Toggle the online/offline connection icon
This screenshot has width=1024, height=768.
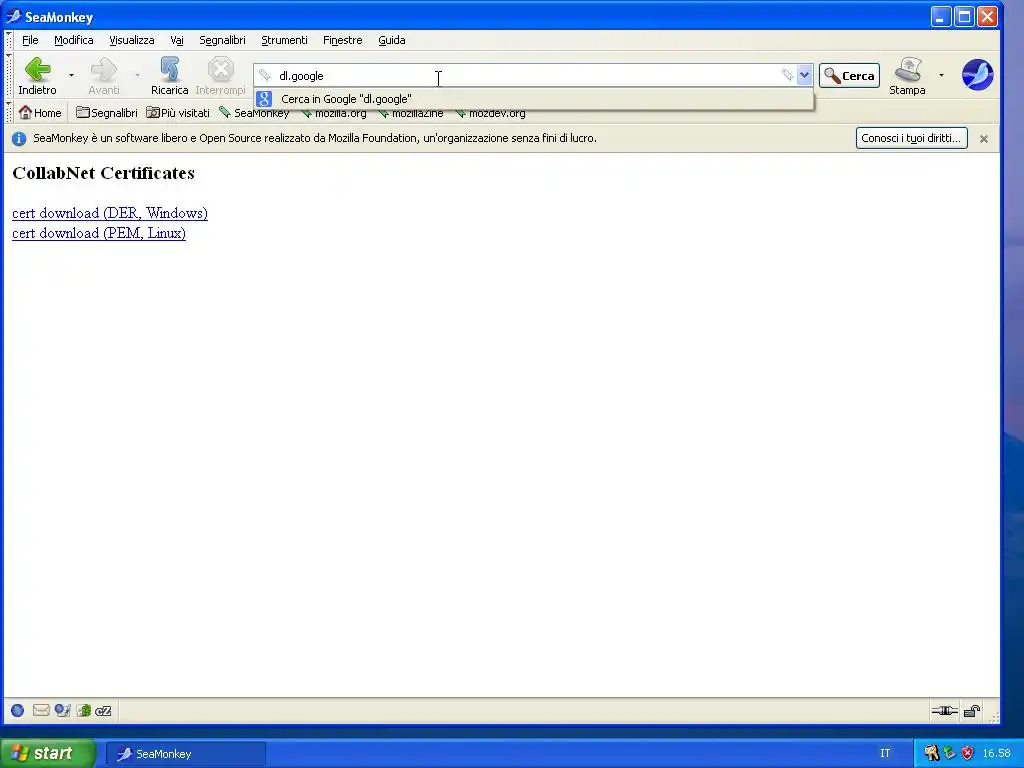click(x=944, y=711)
